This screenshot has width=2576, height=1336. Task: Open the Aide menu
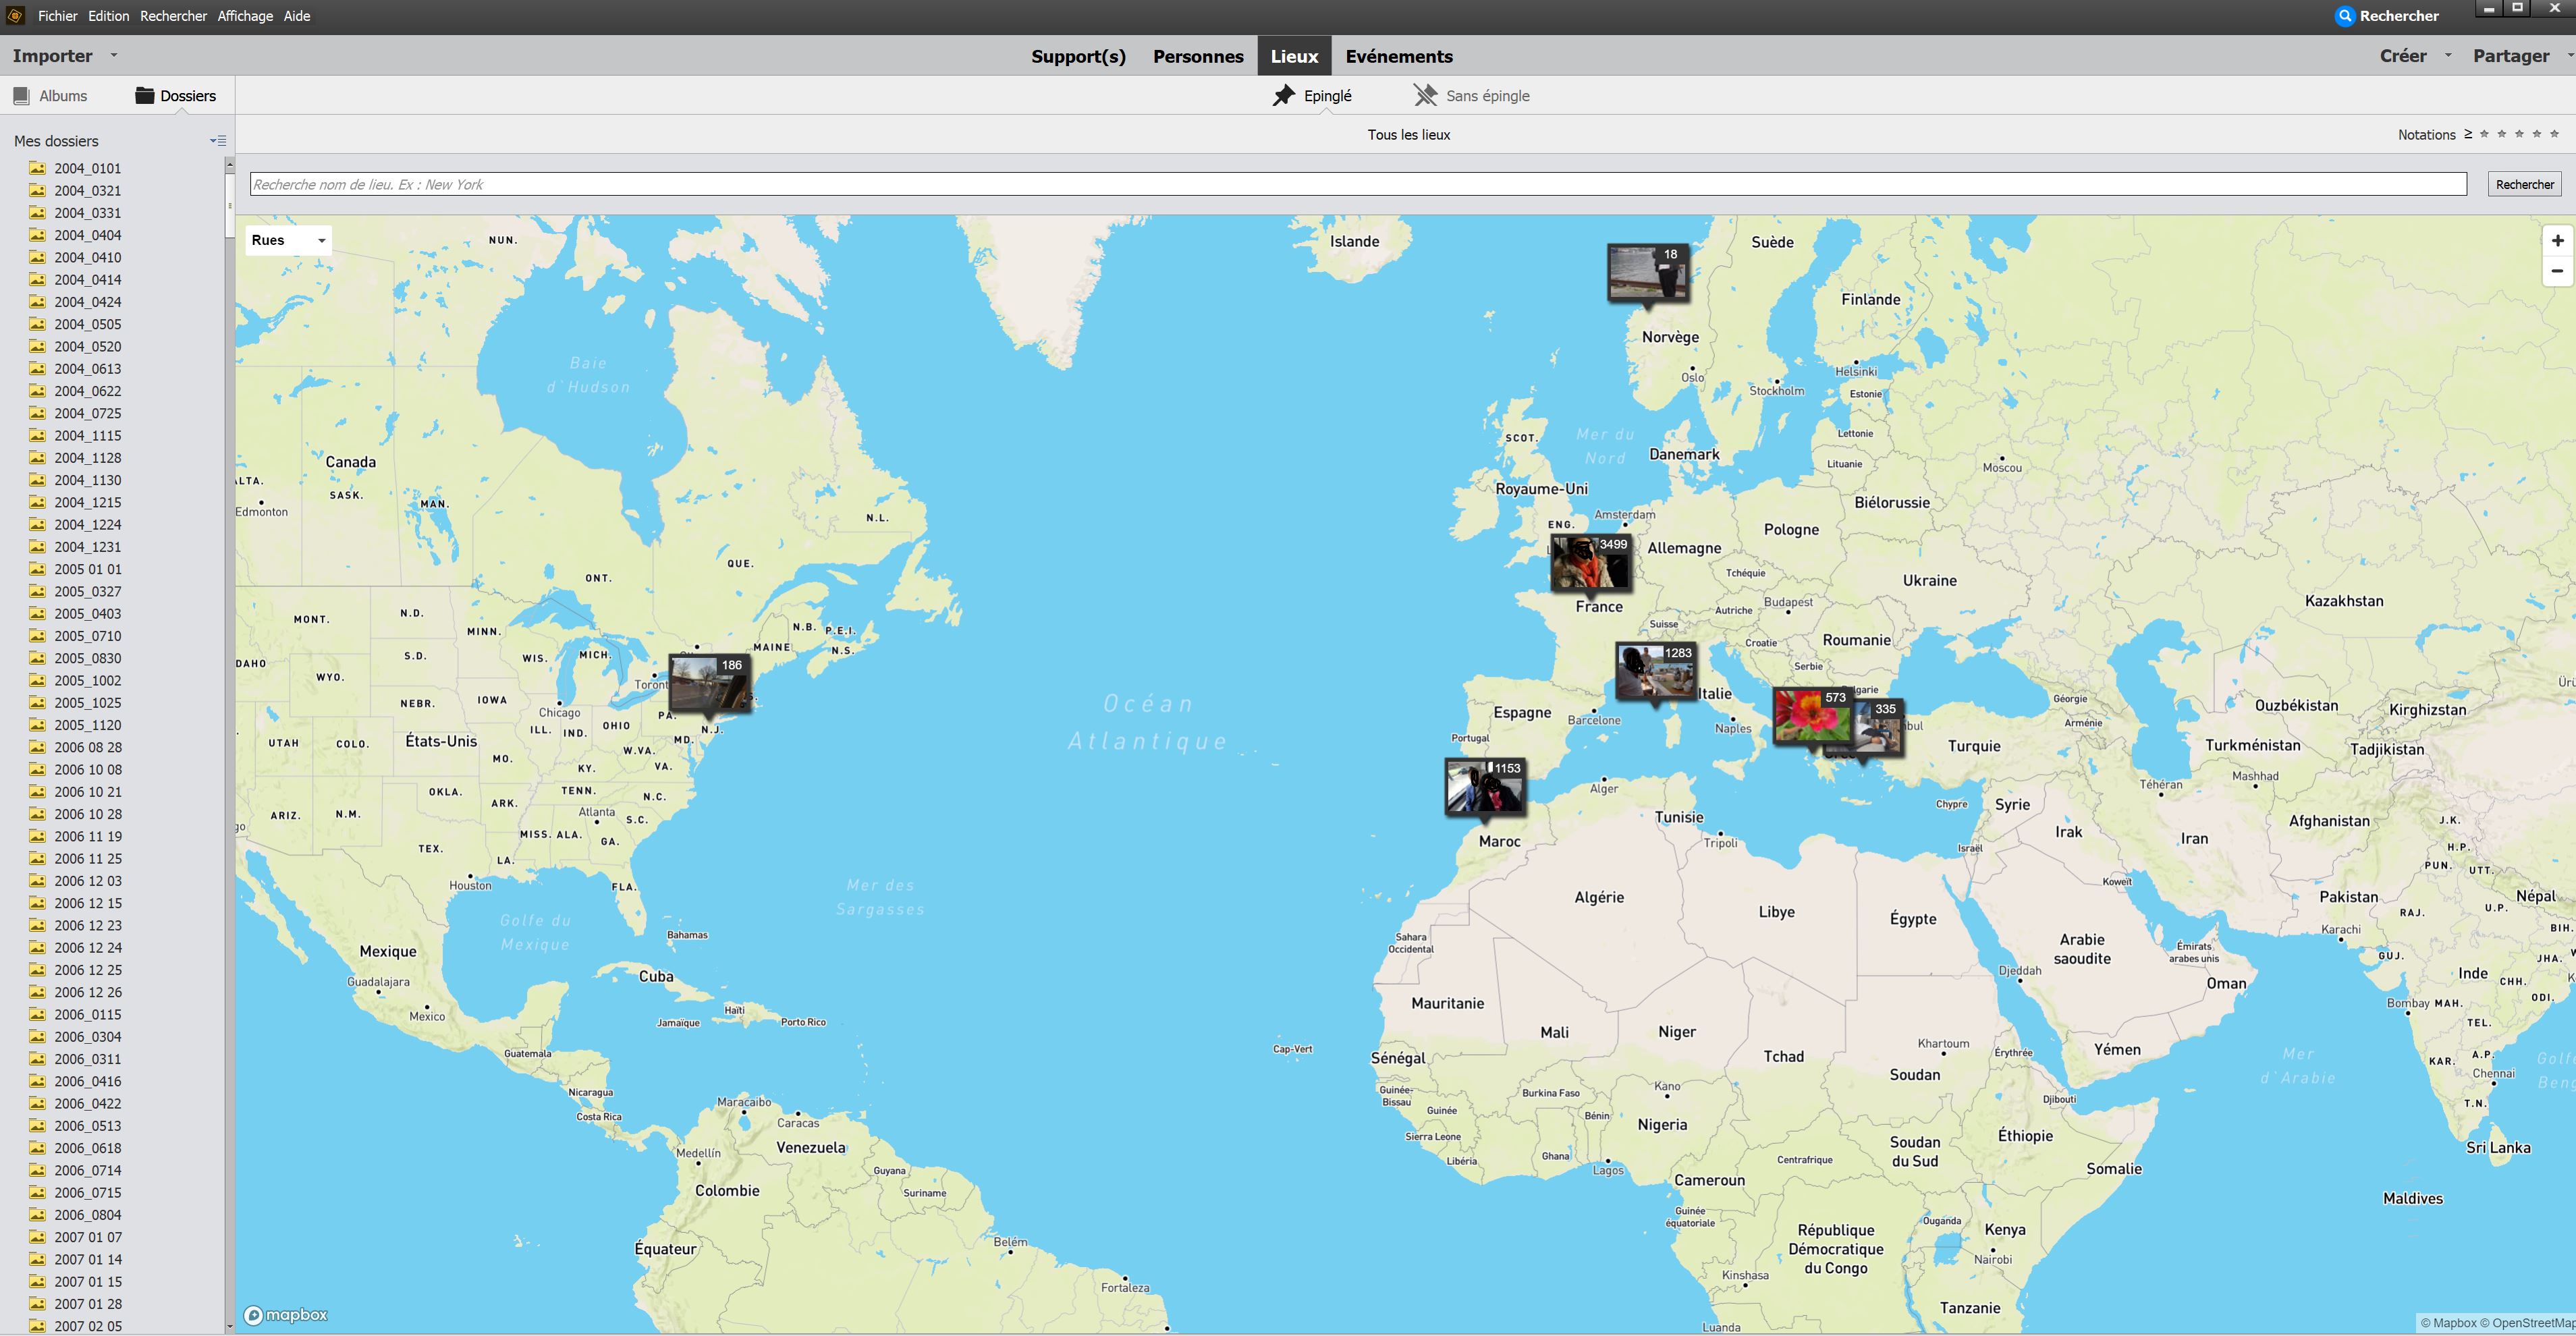point(296,16)
